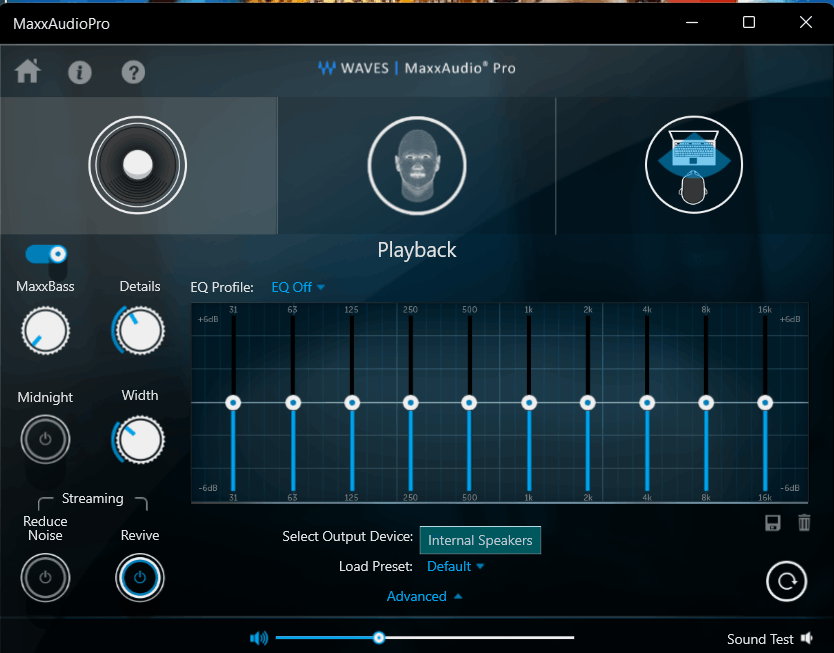Close the MaxxAudioPro window
The height and width of the screenshot is (653, 834).
(x=806, y=22)
